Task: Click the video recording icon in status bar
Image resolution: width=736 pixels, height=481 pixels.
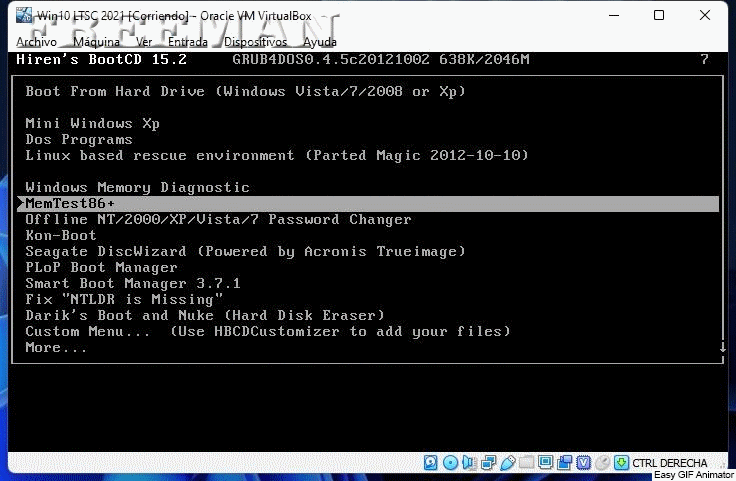Action: click(564, 463)
